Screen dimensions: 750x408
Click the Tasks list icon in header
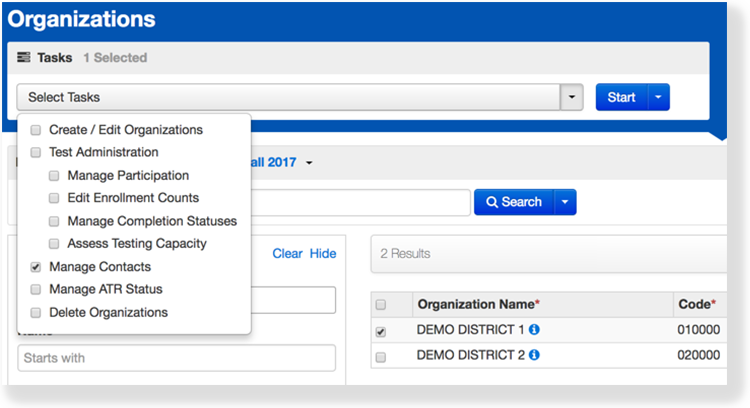tap(24, 58)
